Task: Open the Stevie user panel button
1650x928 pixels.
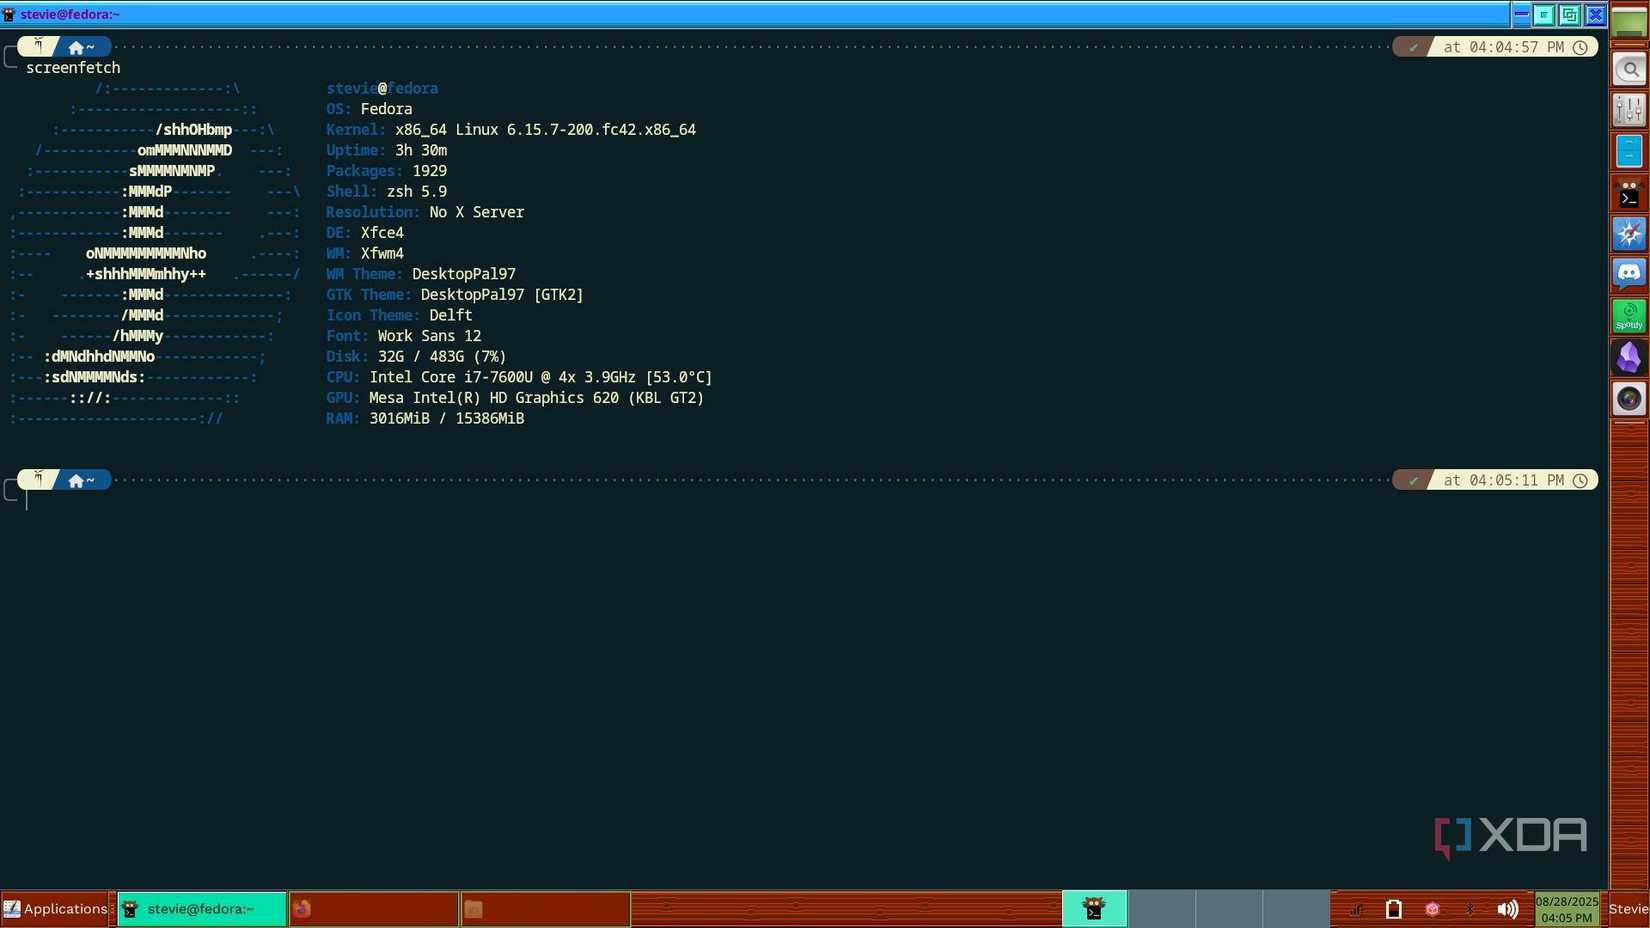Action: point(1628,909)
